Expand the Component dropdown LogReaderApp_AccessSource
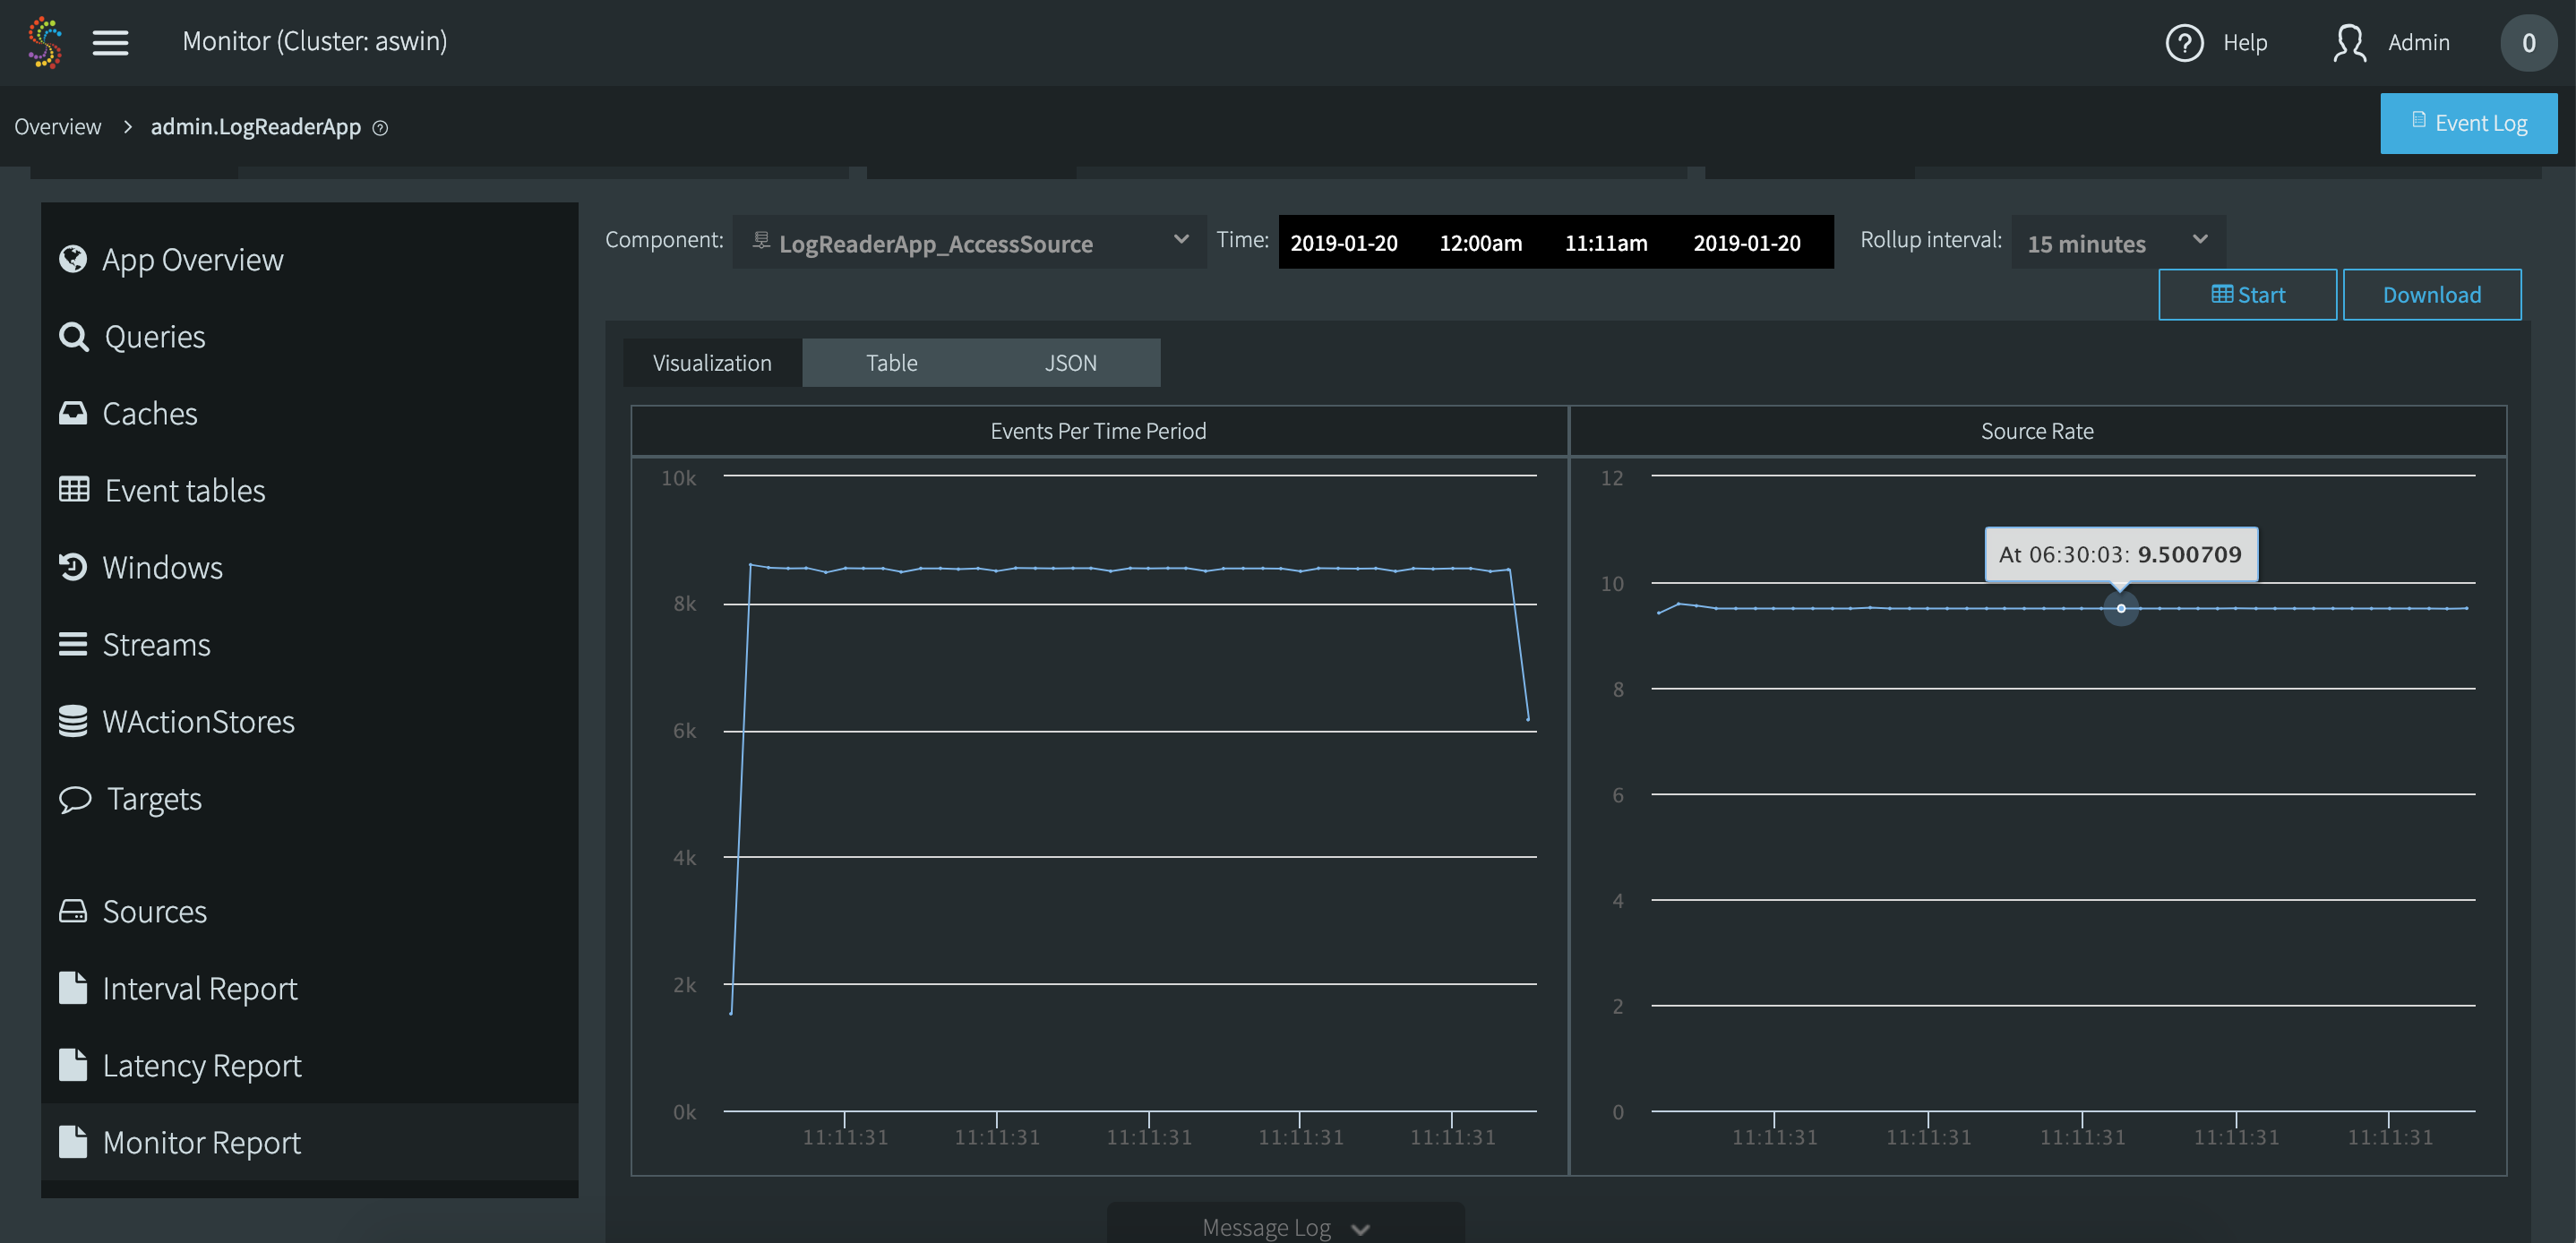 point(969,242)
